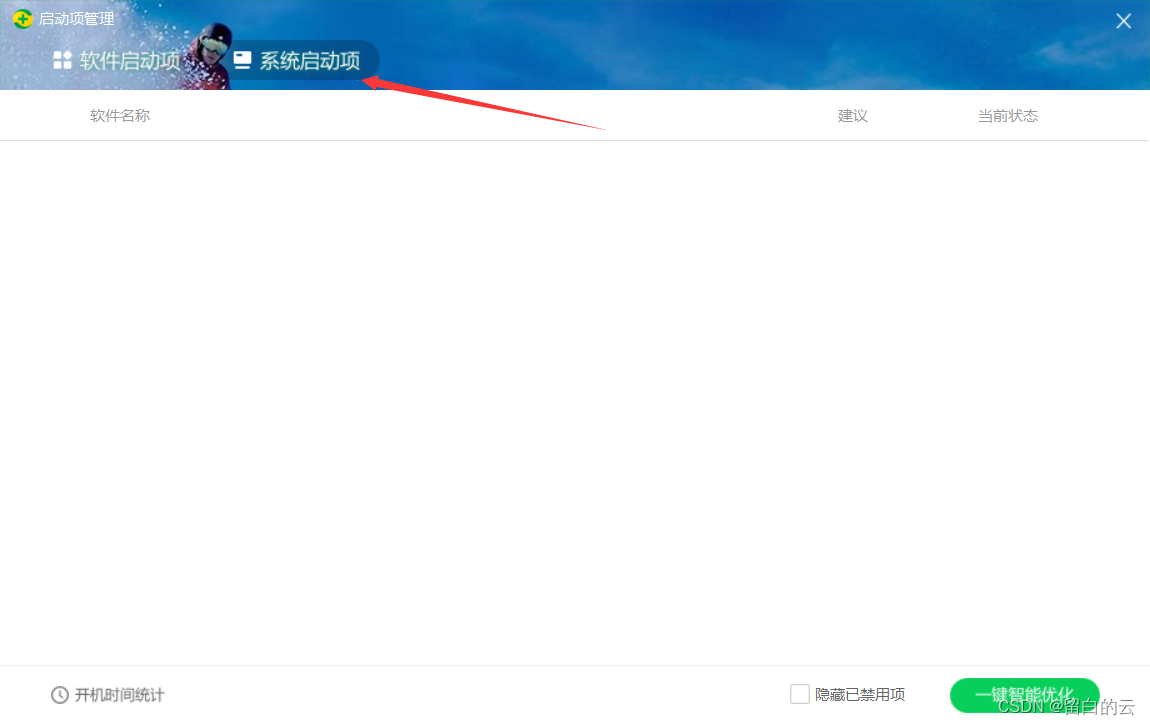Click the 当前状态 column header
The height and width of the screenshot is (725, 1150).
[x=1008, y=116]
